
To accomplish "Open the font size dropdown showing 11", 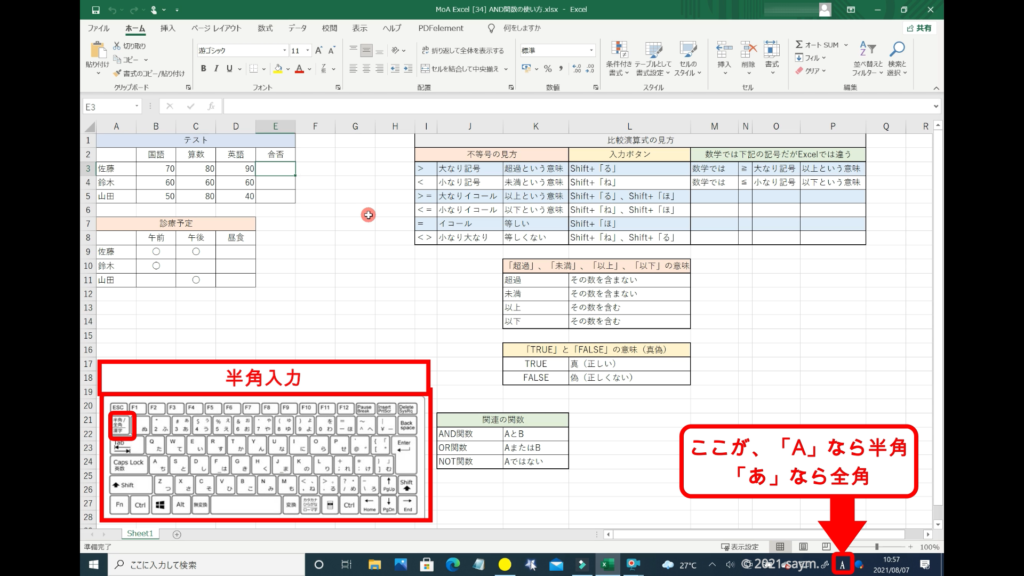I will (x=300, y=50).
